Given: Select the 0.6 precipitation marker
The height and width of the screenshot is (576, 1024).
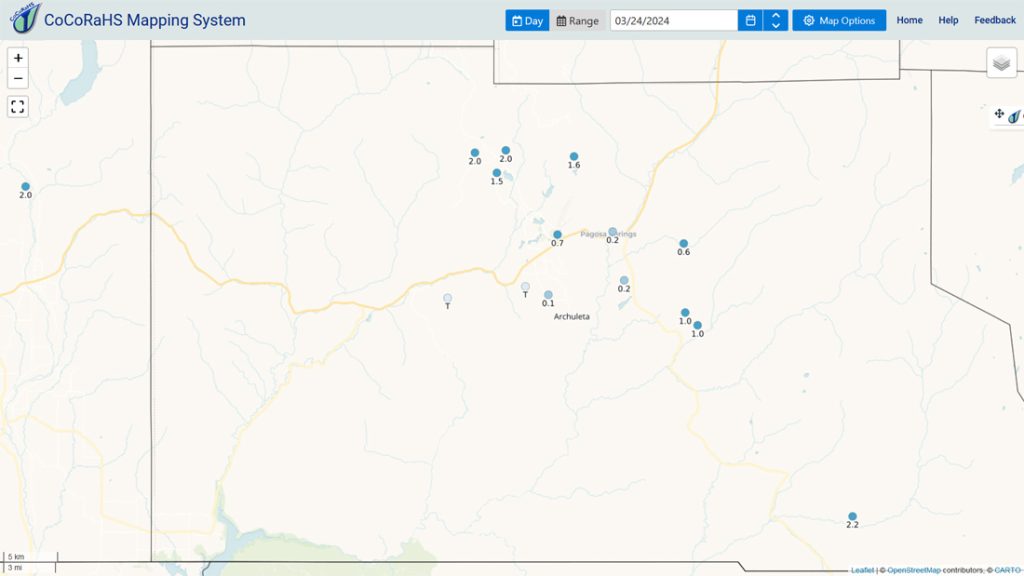Looking at the screenshot, I should [x=683, y=244].
